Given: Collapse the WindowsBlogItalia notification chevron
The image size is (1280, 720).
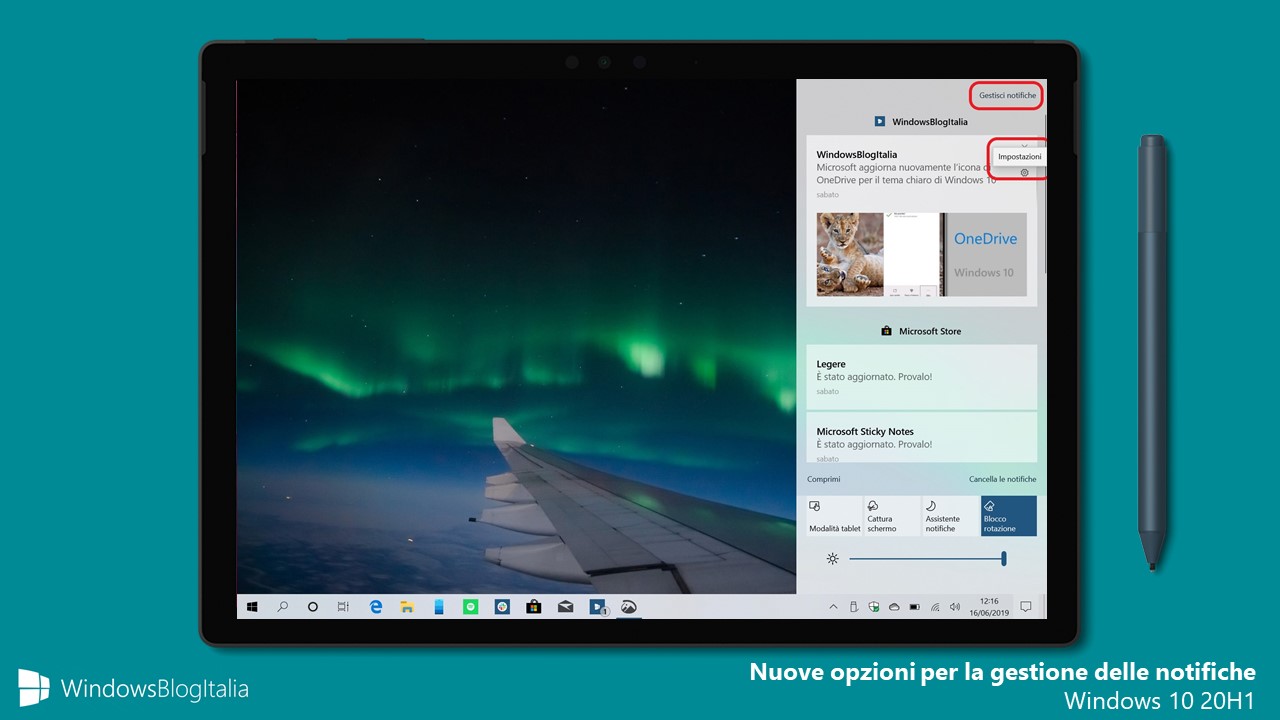Looking at the screenshot, I should point(1025,146).
